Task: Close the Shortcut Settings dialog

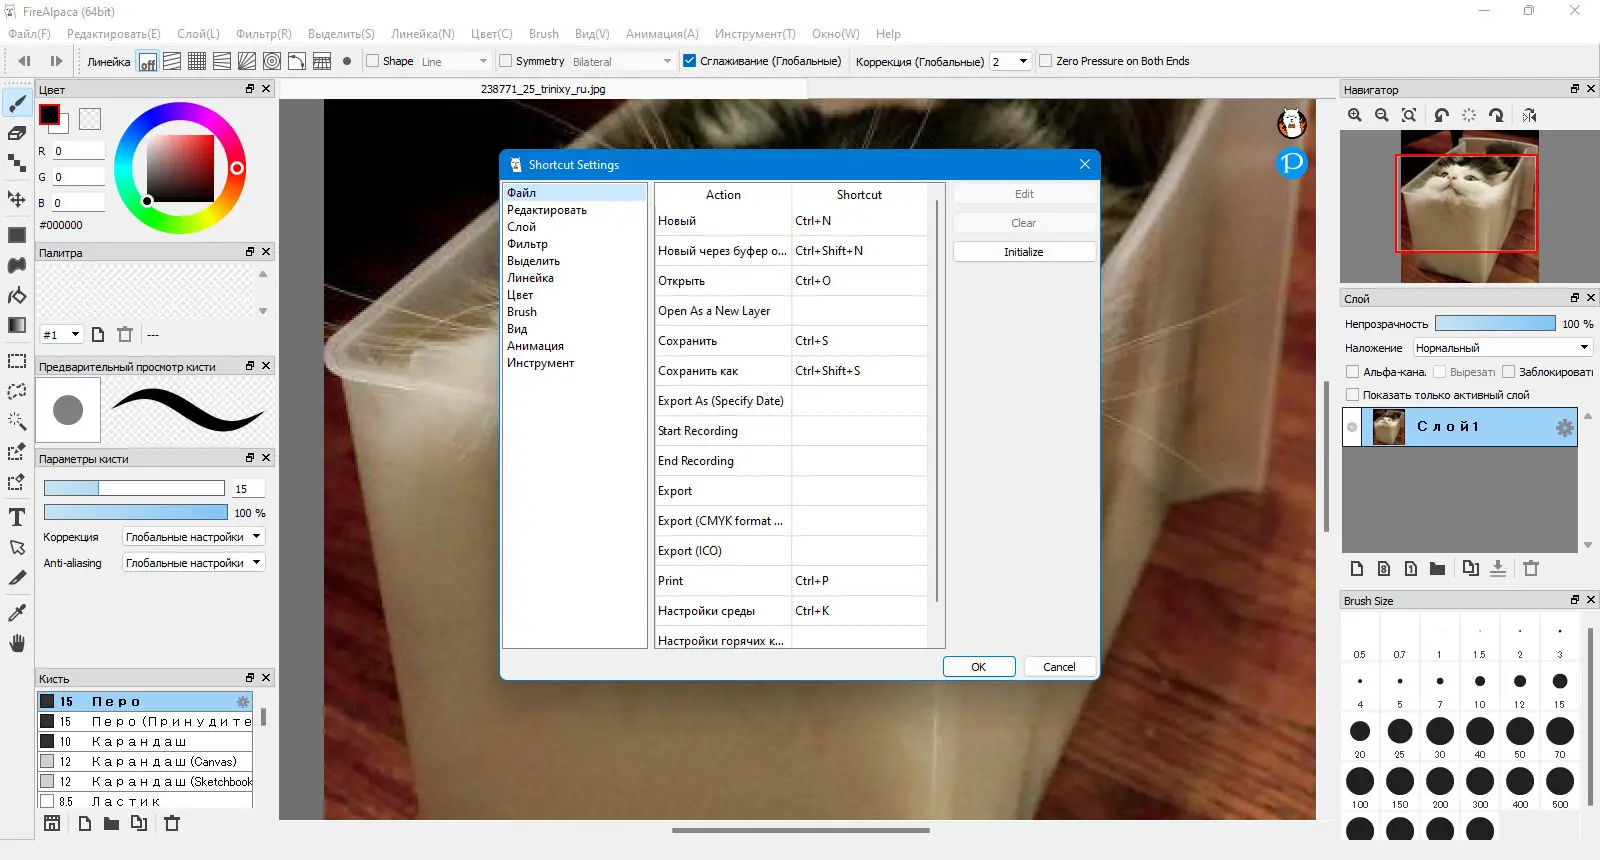Action: (1085, 164)
